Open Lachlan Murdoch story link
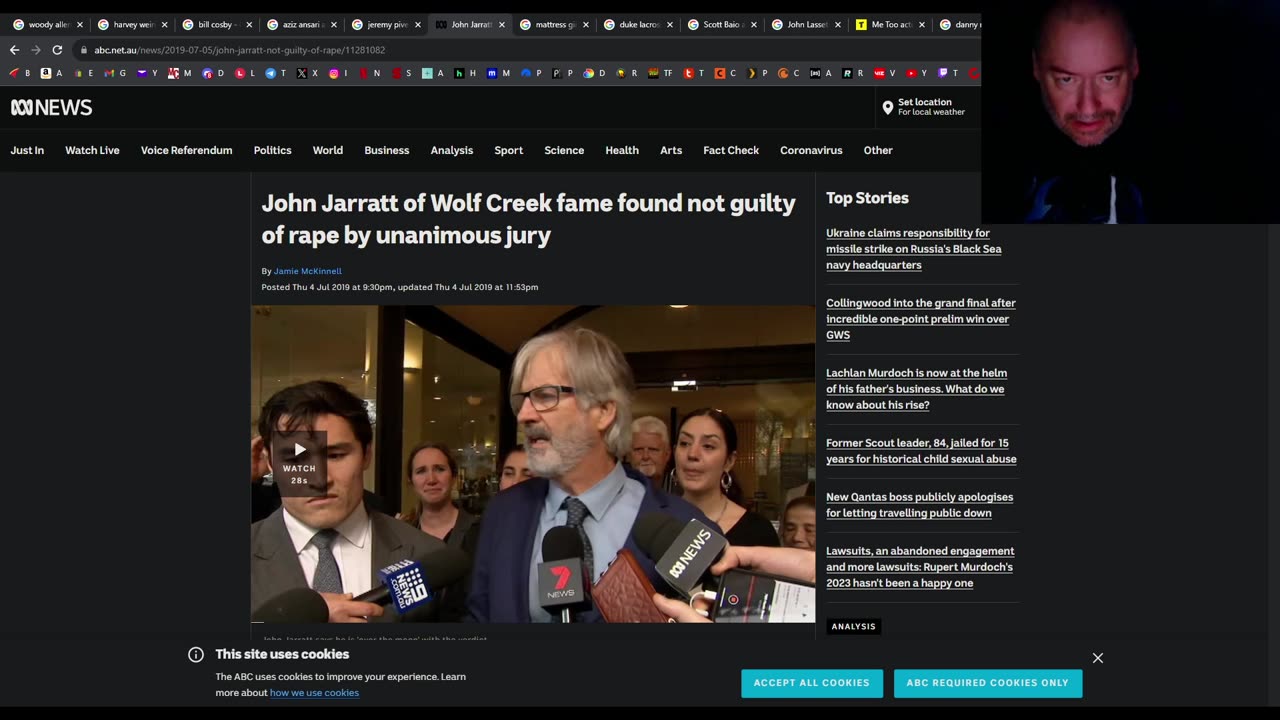Image resolution: width=1280 pixels, height=720 pixels. pos(916,389)
